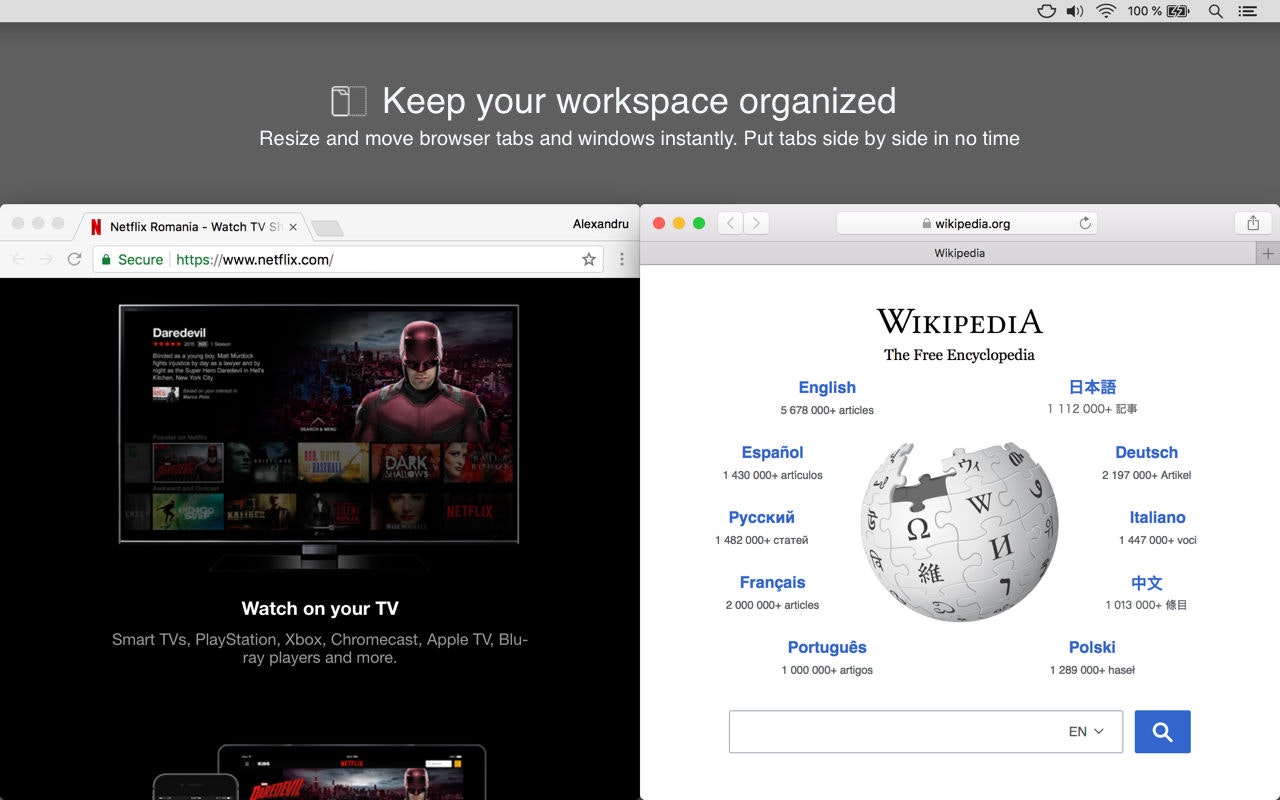Open Chrome's three-dot menu
Screen dimensions: 1280x800
pos(622,258)
